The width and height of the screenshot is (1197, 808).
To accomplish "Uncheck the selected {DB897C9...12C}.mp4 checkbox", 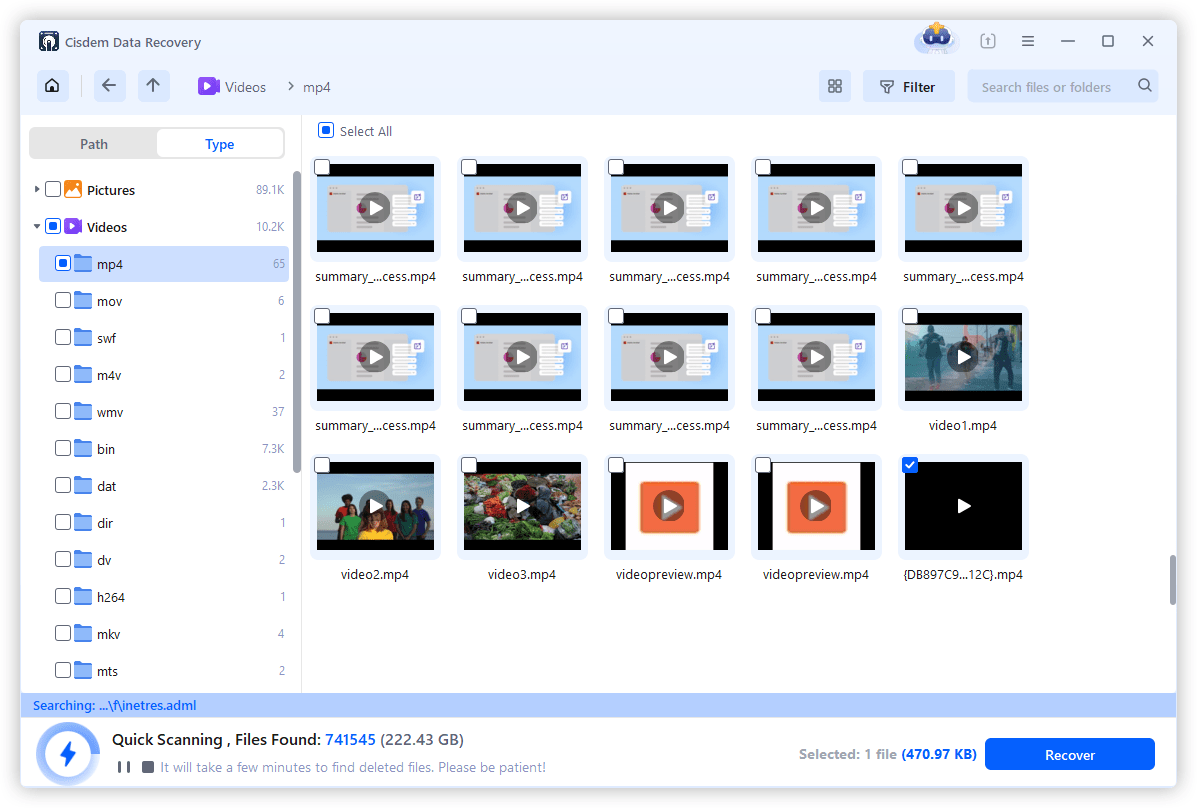I will point(910,465).
